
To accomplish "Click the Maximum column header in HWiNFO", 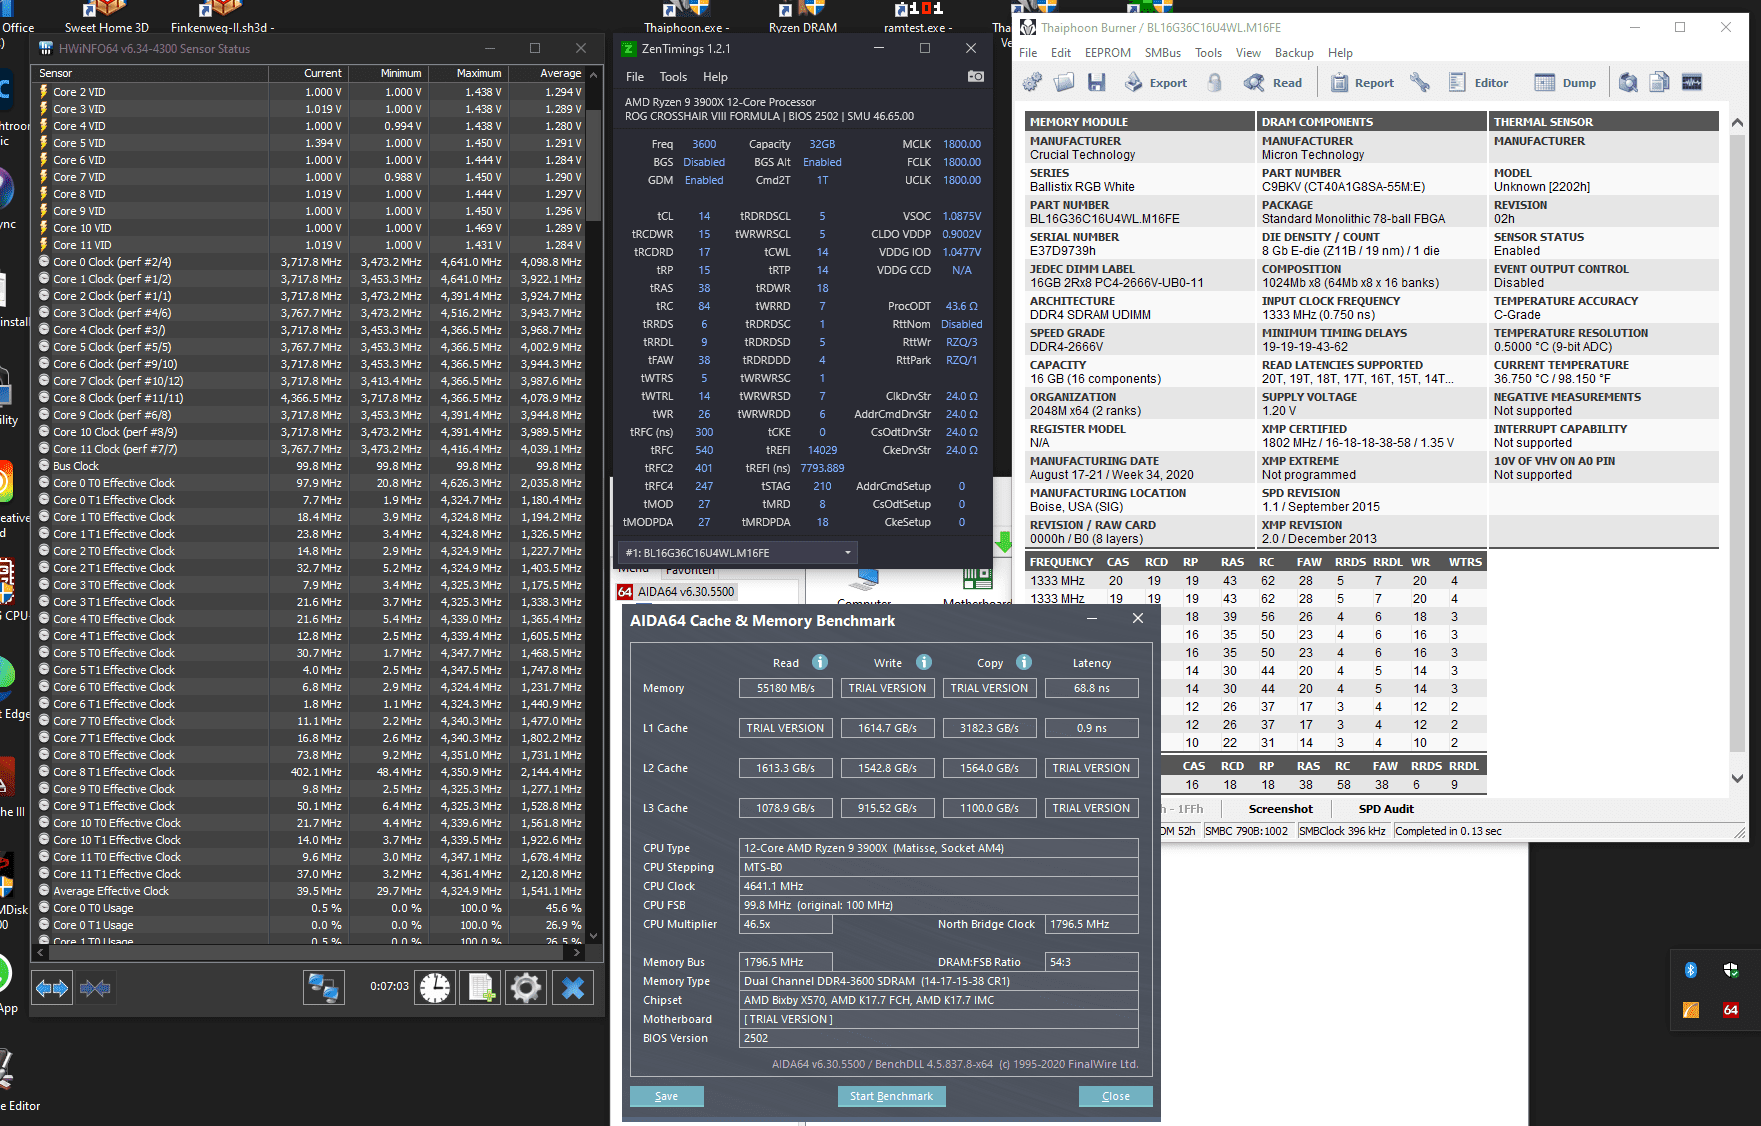I will pos(468,73).
